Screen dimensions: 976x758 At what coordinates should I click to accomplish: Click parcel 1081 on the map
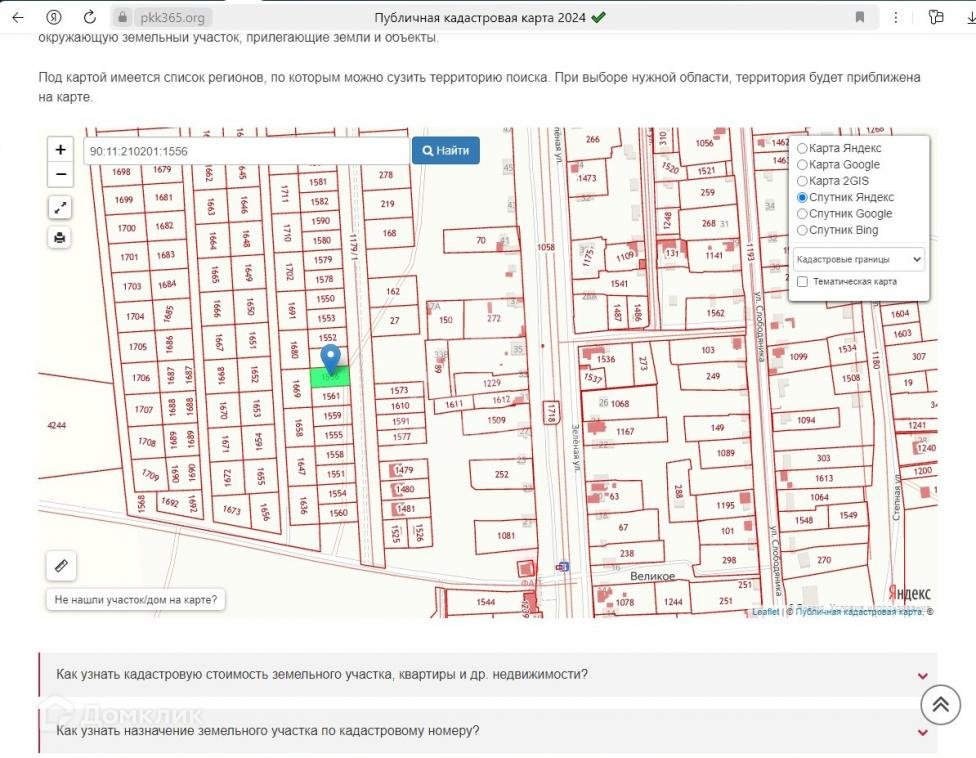506,536
